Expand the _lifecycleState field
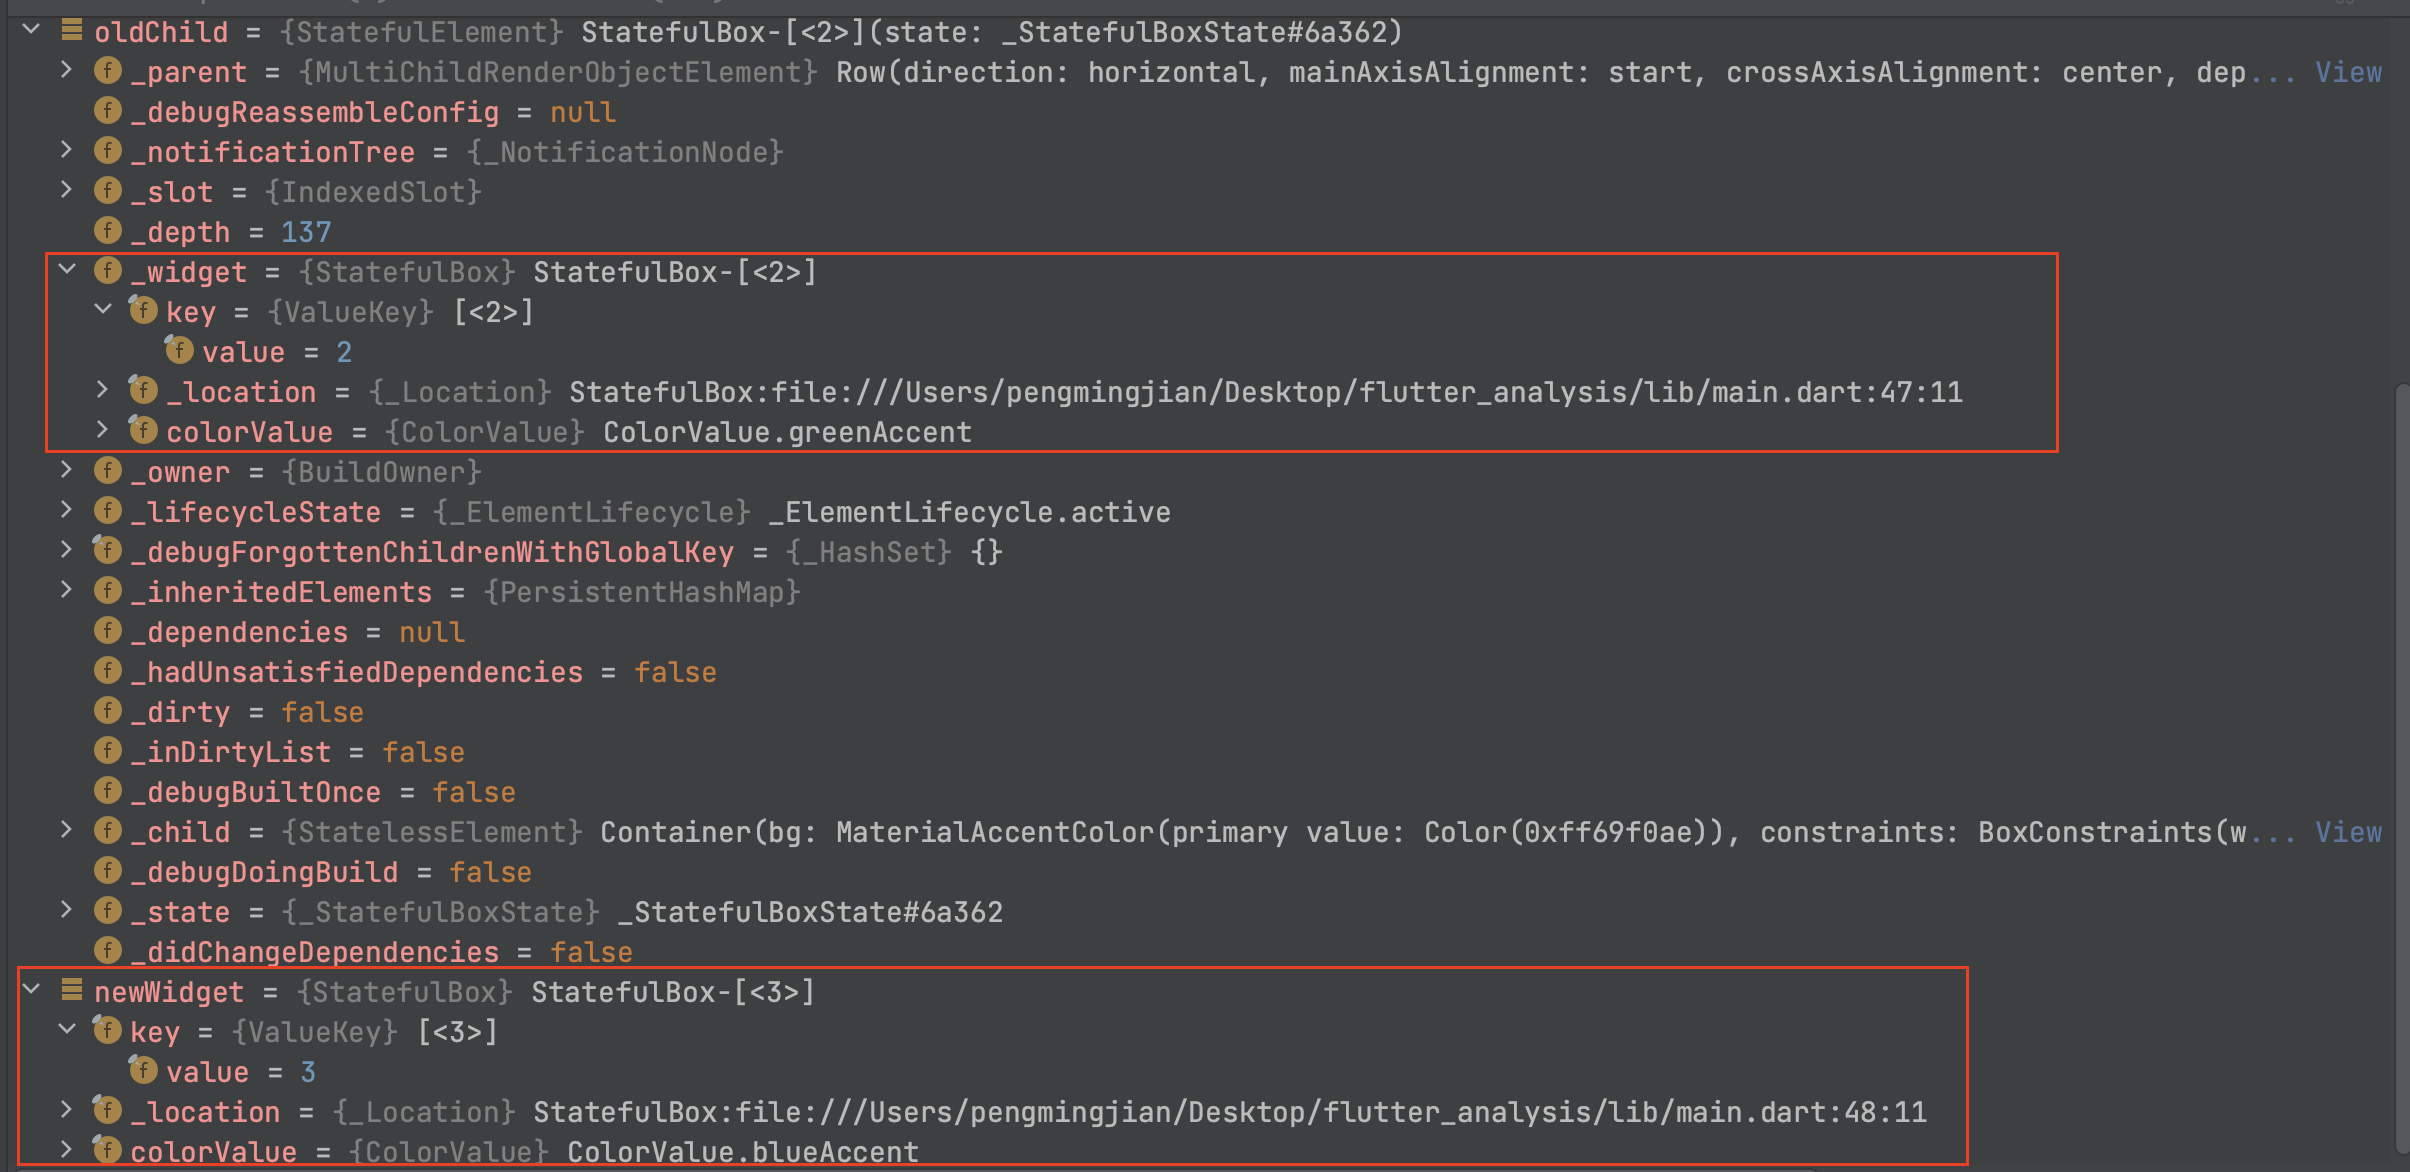Screen dimensions: 2410x1172 click(66, 510)
